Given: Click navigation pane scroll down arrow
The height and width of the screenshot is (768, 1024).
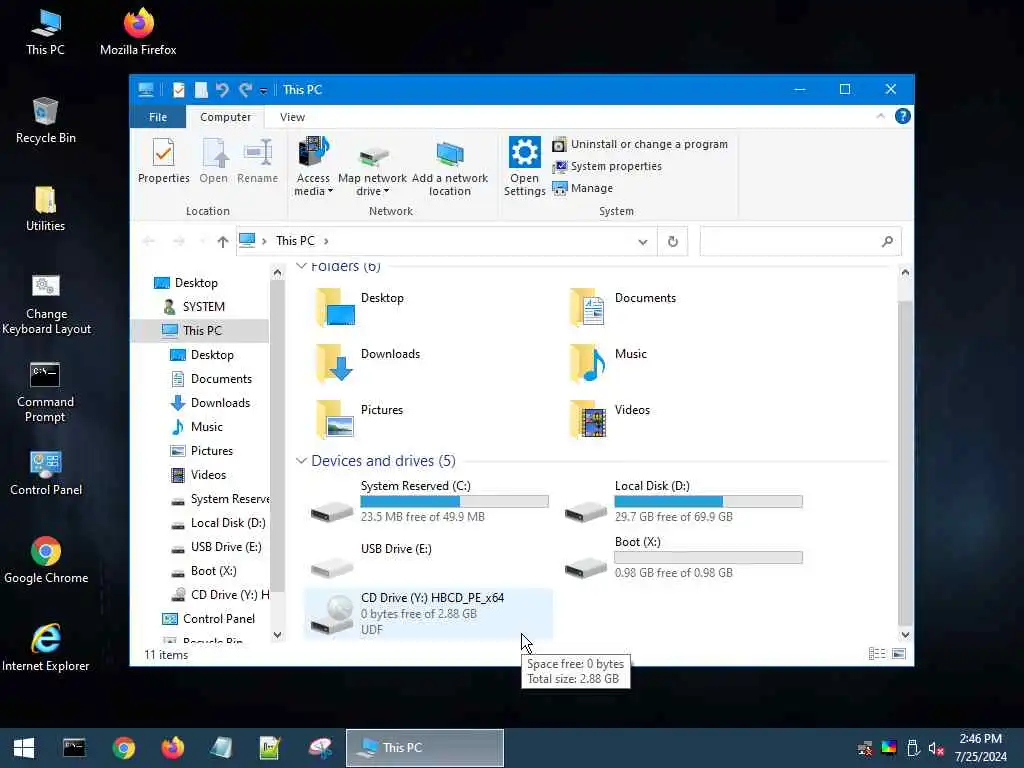Looking at the screenshot, I should pos(278,635).
